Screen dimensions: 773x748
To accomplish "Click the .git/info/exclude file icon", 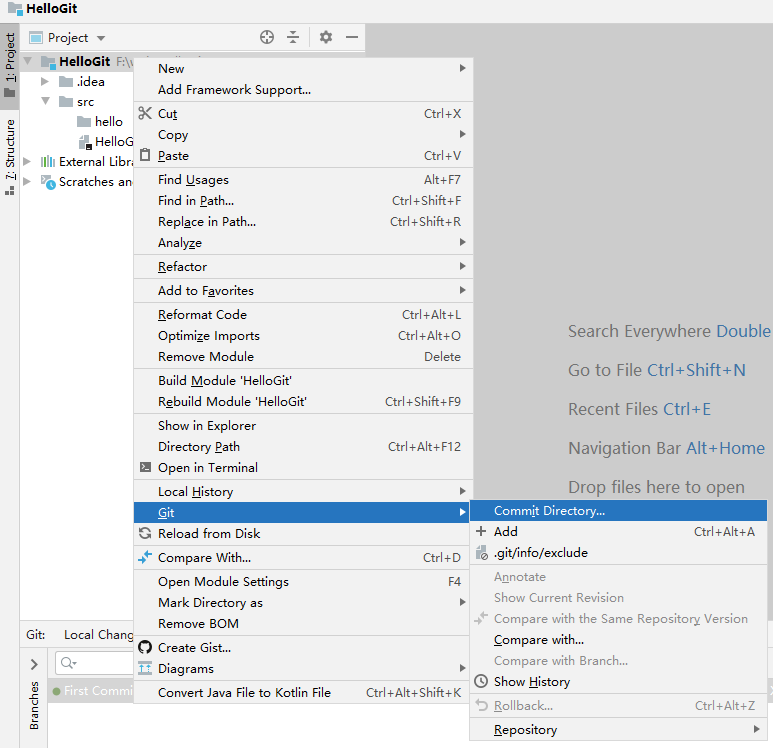I will [x=482, y=552].
